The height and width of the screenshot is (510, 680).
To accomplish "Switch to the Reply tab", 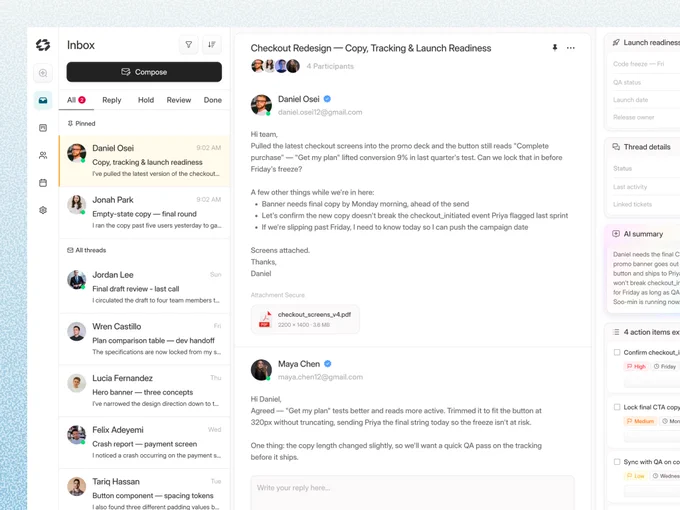I will (x=111, y=100).
